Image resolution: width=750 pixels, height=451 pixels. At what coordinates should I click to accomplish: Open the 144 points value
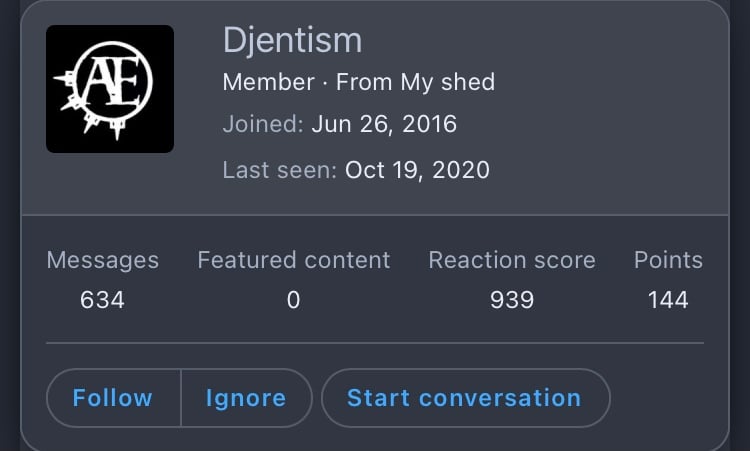668,300
